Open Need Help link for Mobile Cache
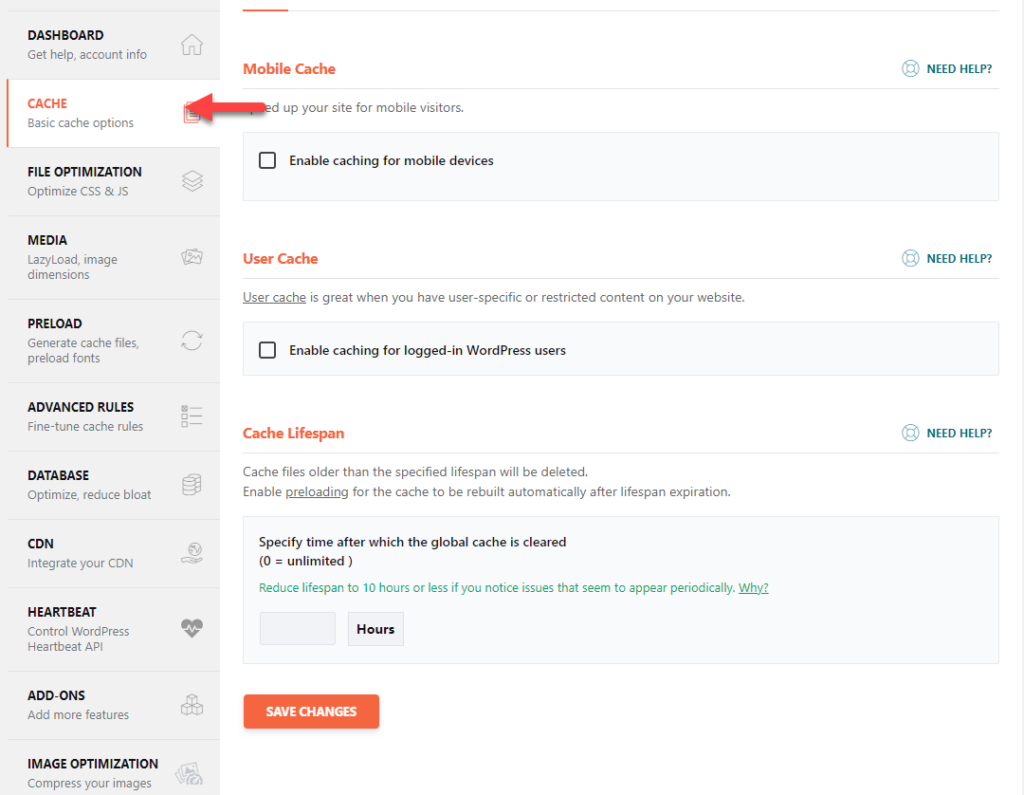This screenshot has height=795, width=1024. 959,69
